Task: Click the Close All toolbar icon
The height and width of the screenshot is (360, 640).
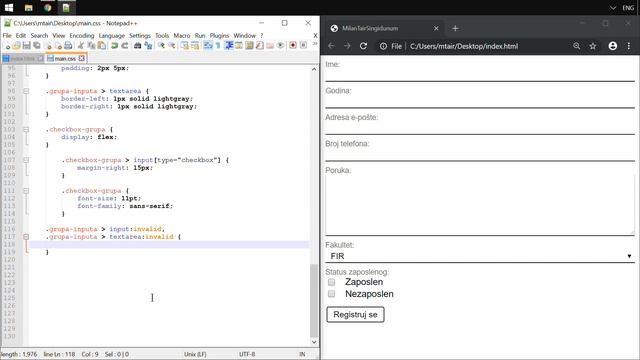Action: pyautogui.click(x=58, y=45)
